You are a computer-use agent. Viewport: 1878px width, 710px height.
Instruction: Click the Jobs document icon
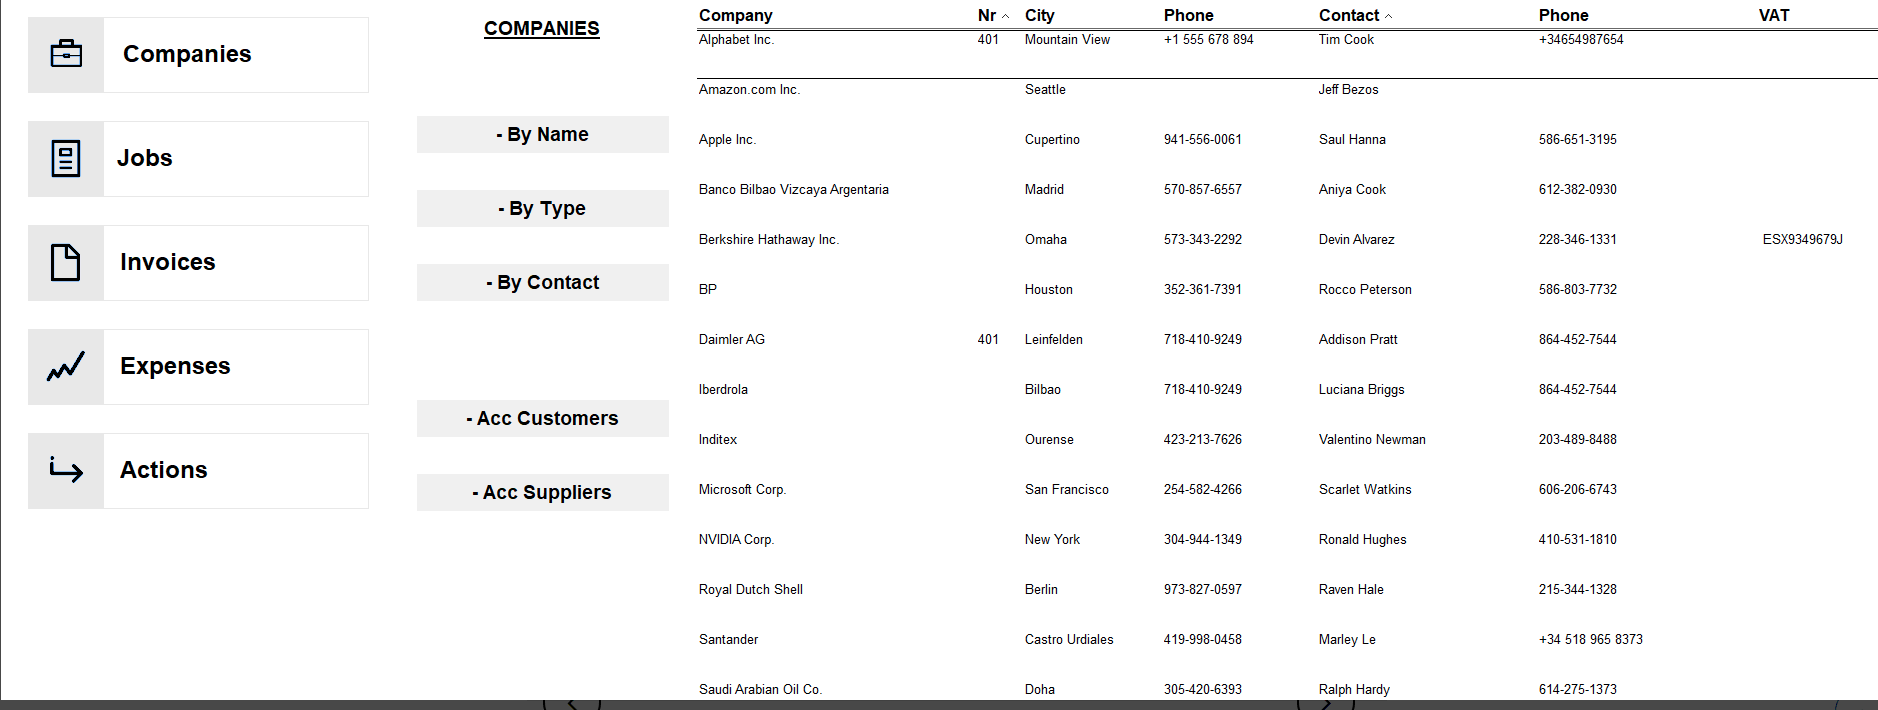[x=66, y=158]
